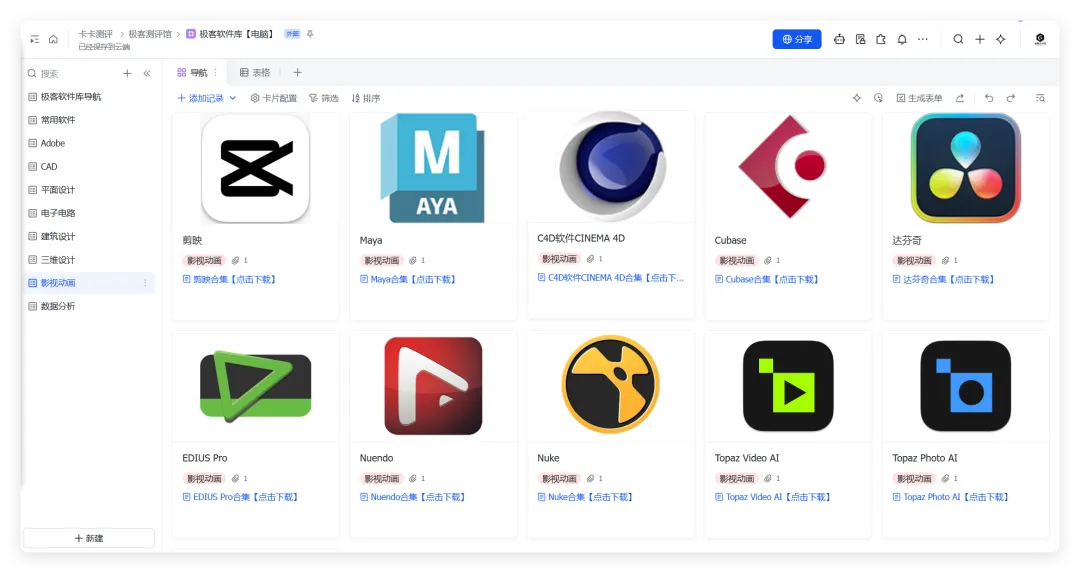
Task: Click the magnifier search icon in top-right header
Action: pyautogui.click(x=958, y=39)
